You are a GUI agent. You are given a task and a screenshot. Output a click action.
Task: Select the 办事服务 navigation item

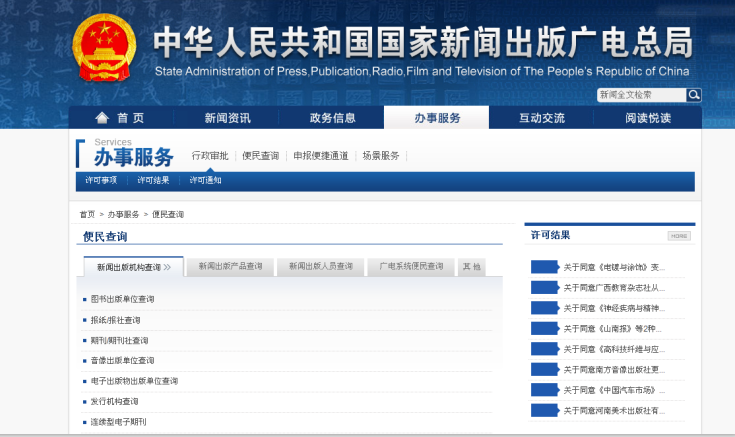pos(437,118)
